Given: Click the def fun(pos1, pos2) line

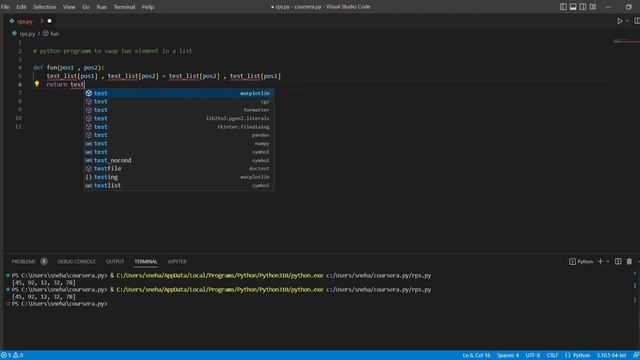Looking at the screenshot, I should pos(69,68).
